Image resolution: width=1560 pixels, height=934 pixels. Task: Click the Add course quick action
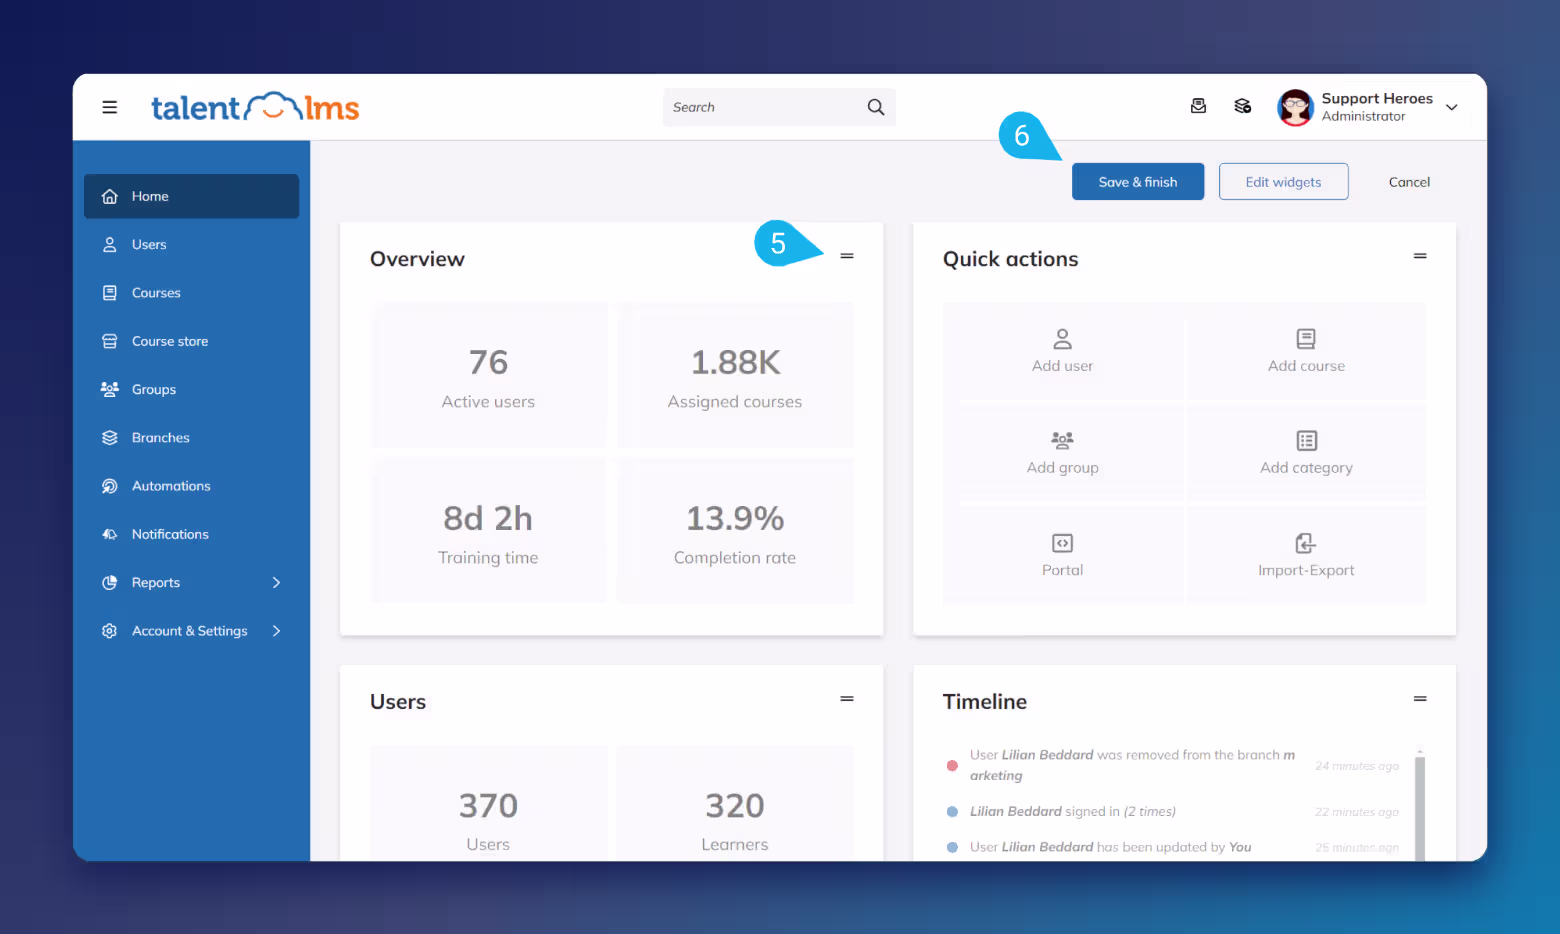(1306, 351)
